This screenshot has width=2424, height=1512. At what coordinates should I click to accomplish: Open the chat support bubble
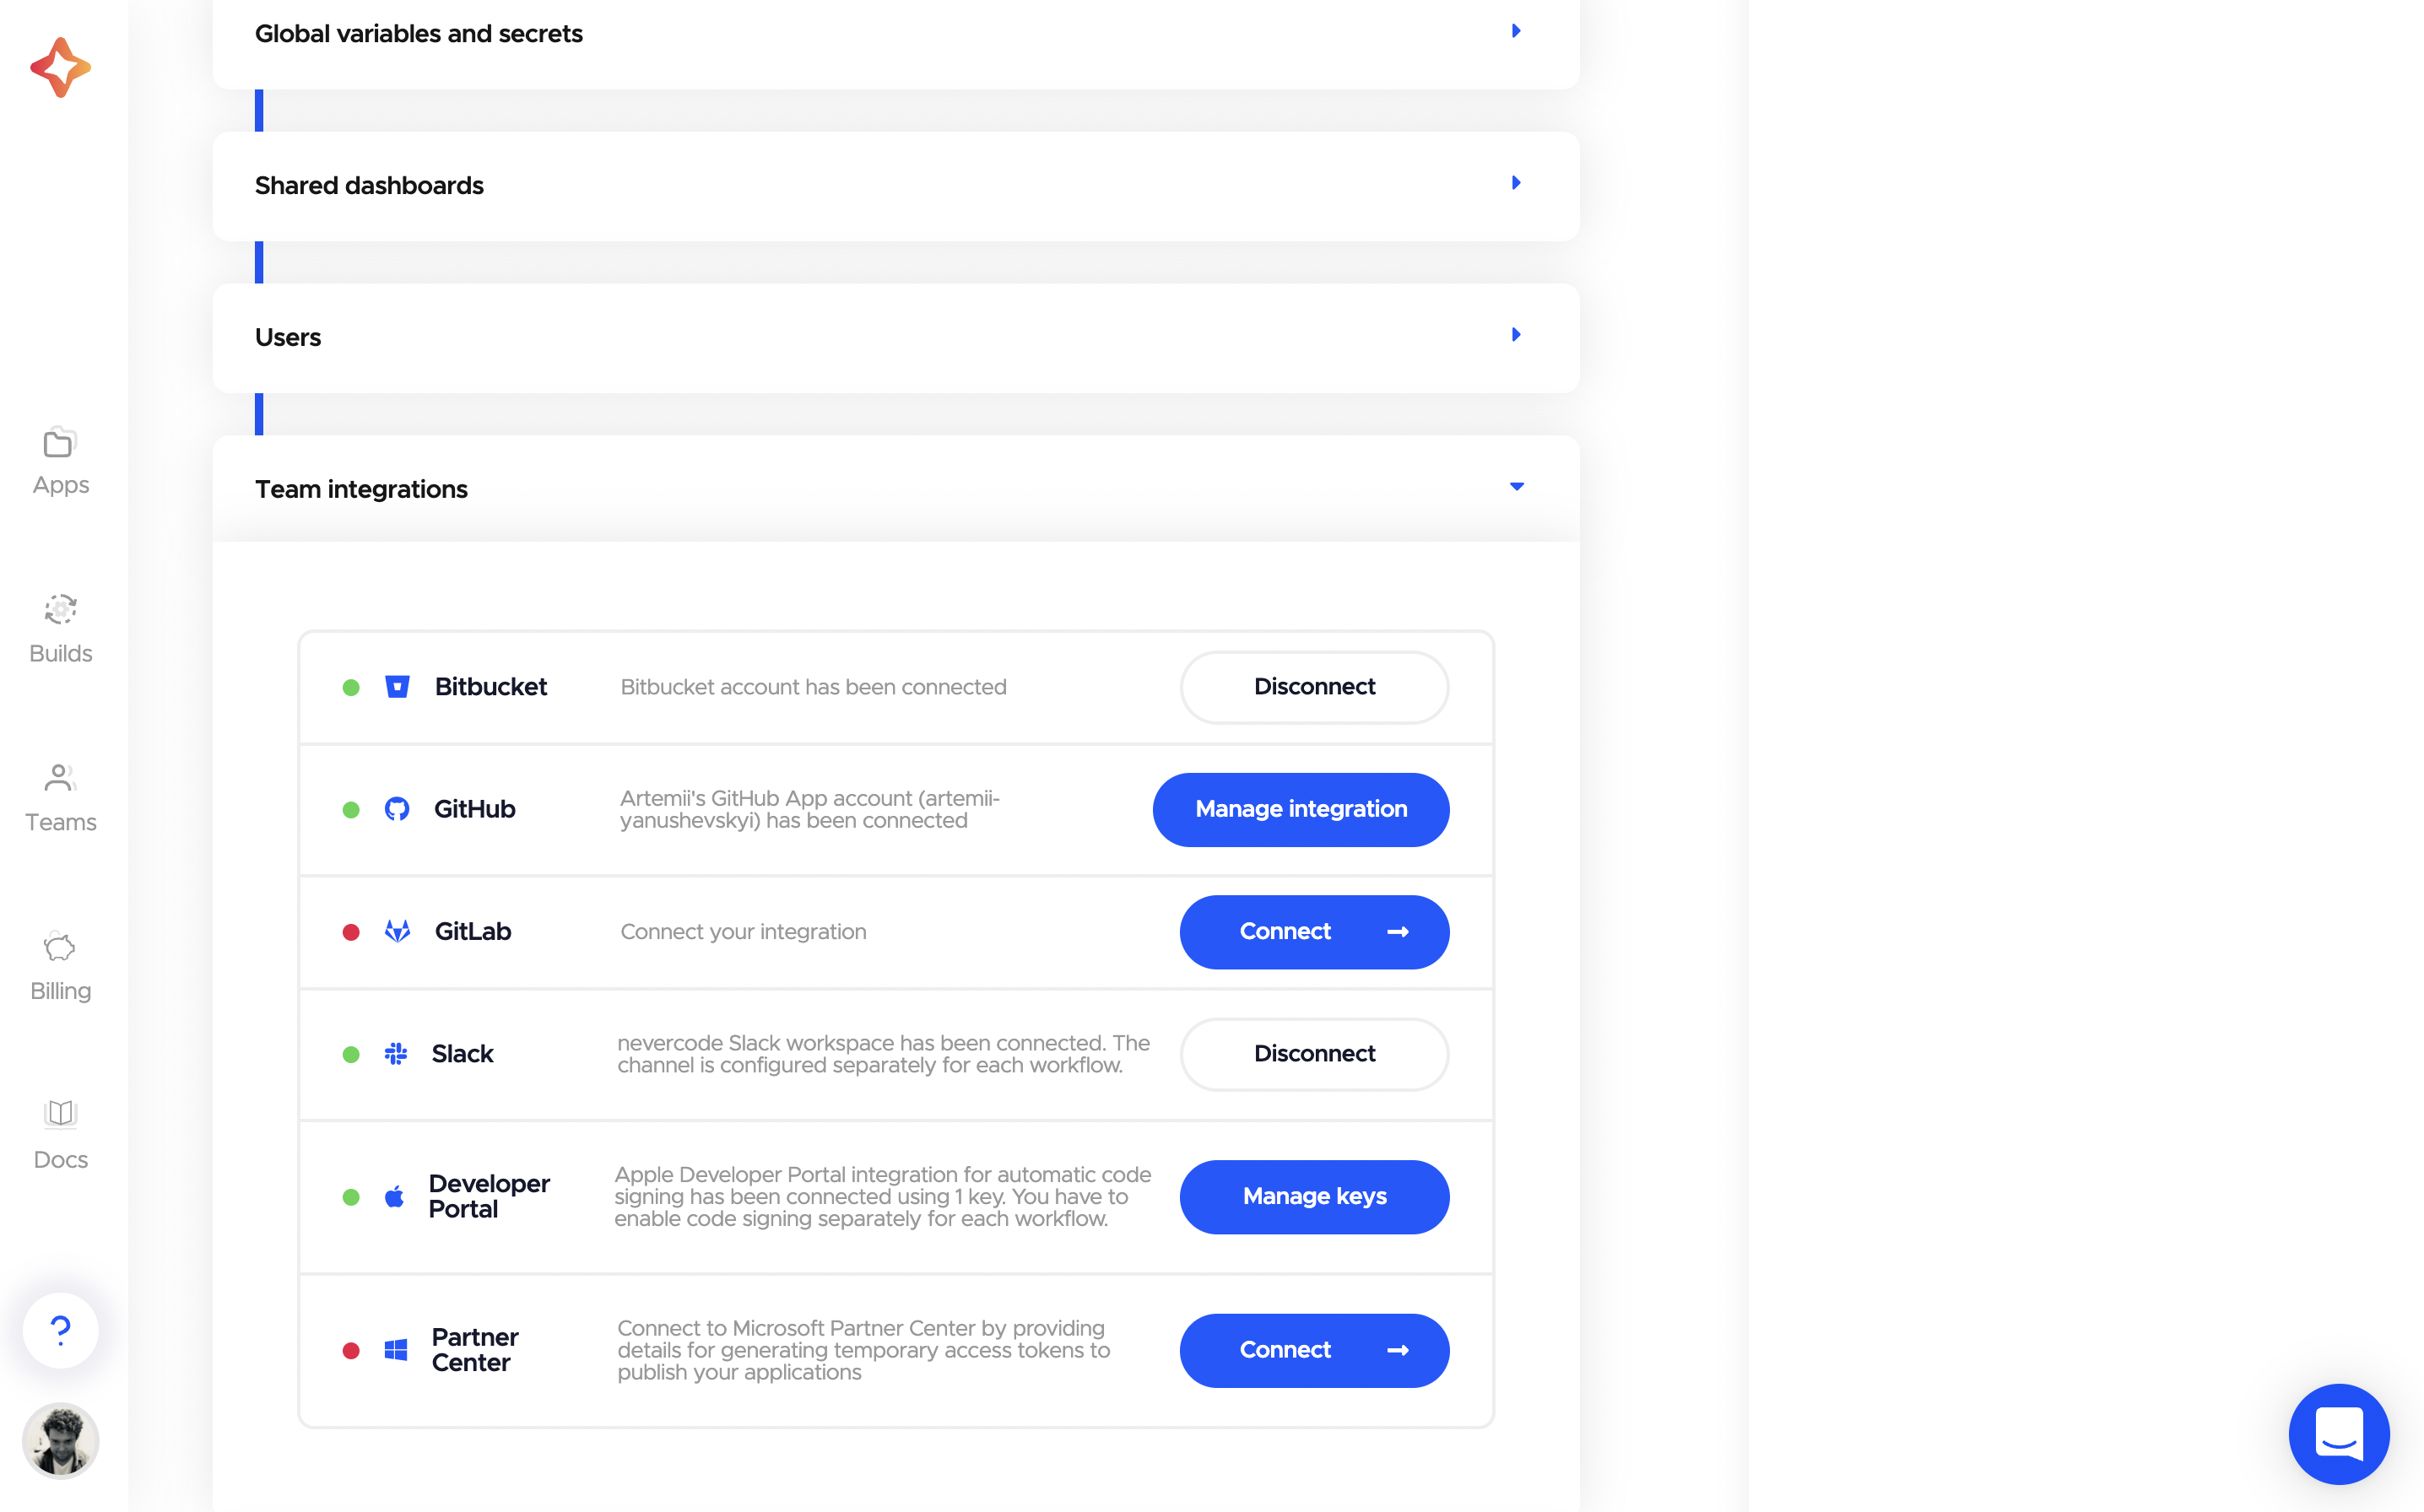click(2339, 1434)
